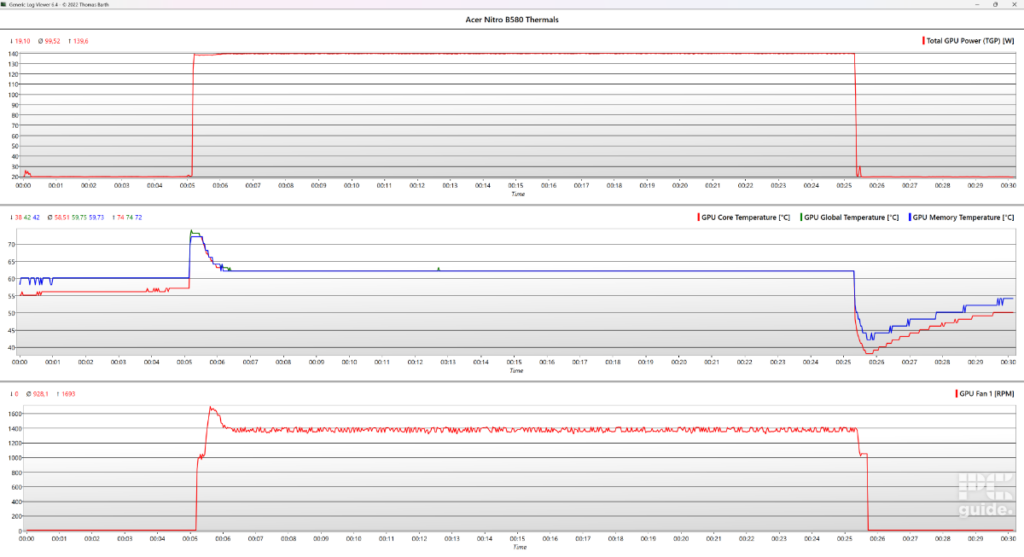
Task: Click the 00:05 tick on the power chart time axis
Action: (187, 185)
